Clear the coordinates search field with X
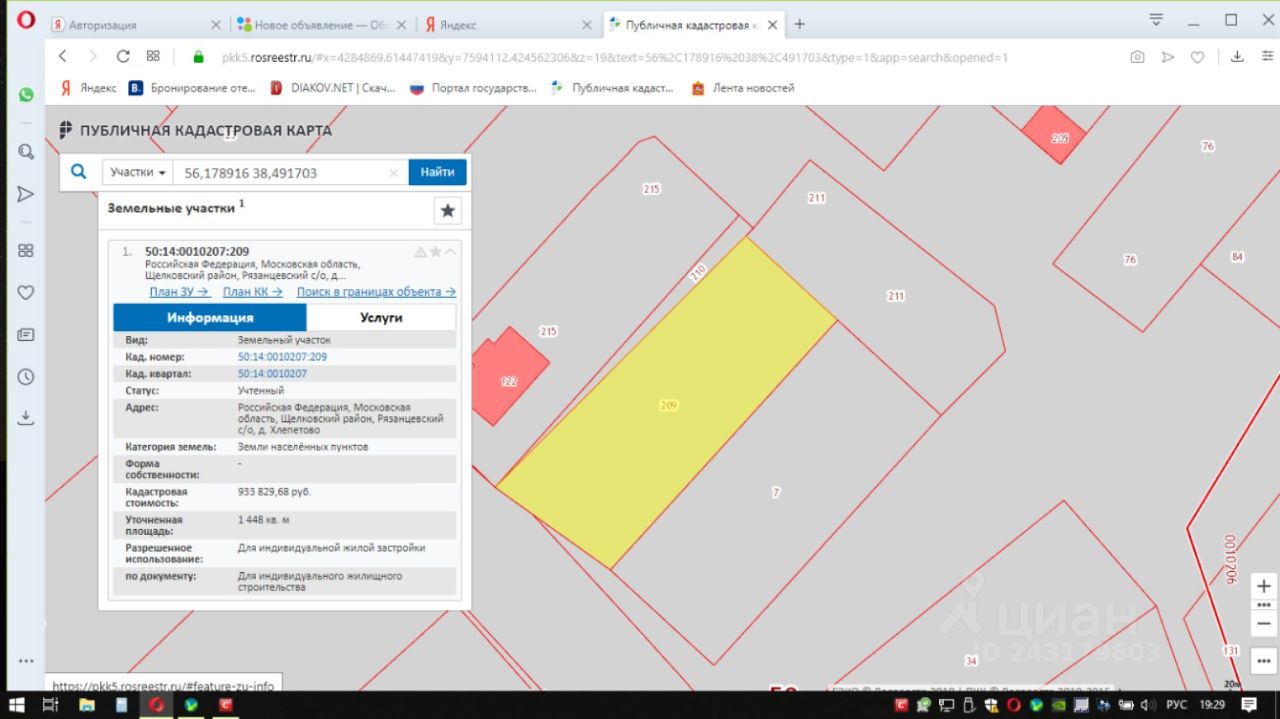 [x=394, y=173]
